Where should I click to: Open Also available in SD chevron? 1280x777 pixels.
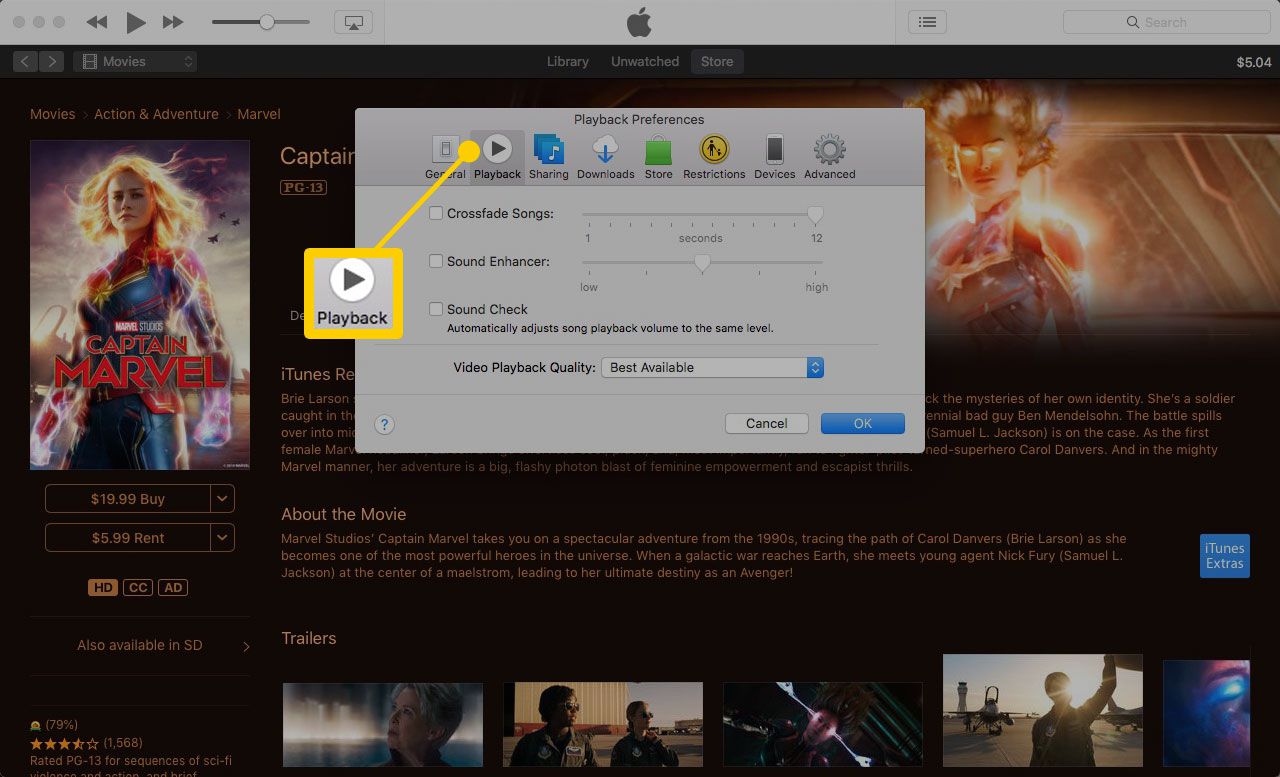point(246,646)
